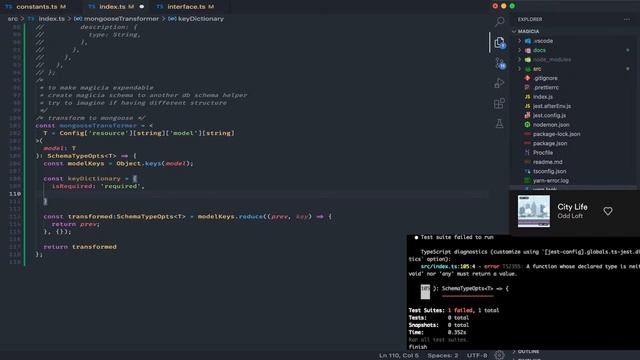
Task: Open the .gitignore file
Action: [545, 78]
